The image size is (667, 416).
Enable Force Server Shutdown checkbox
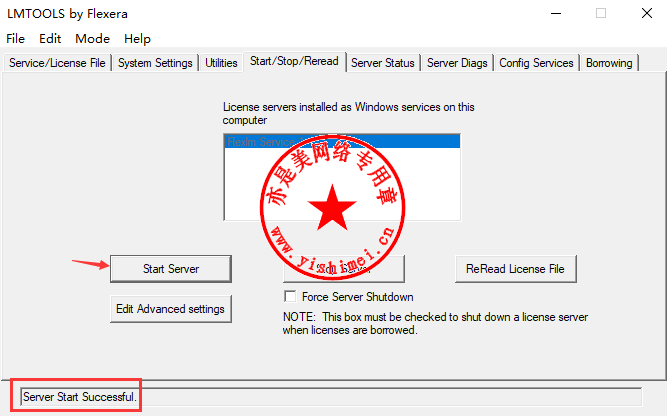click(290, 296)
